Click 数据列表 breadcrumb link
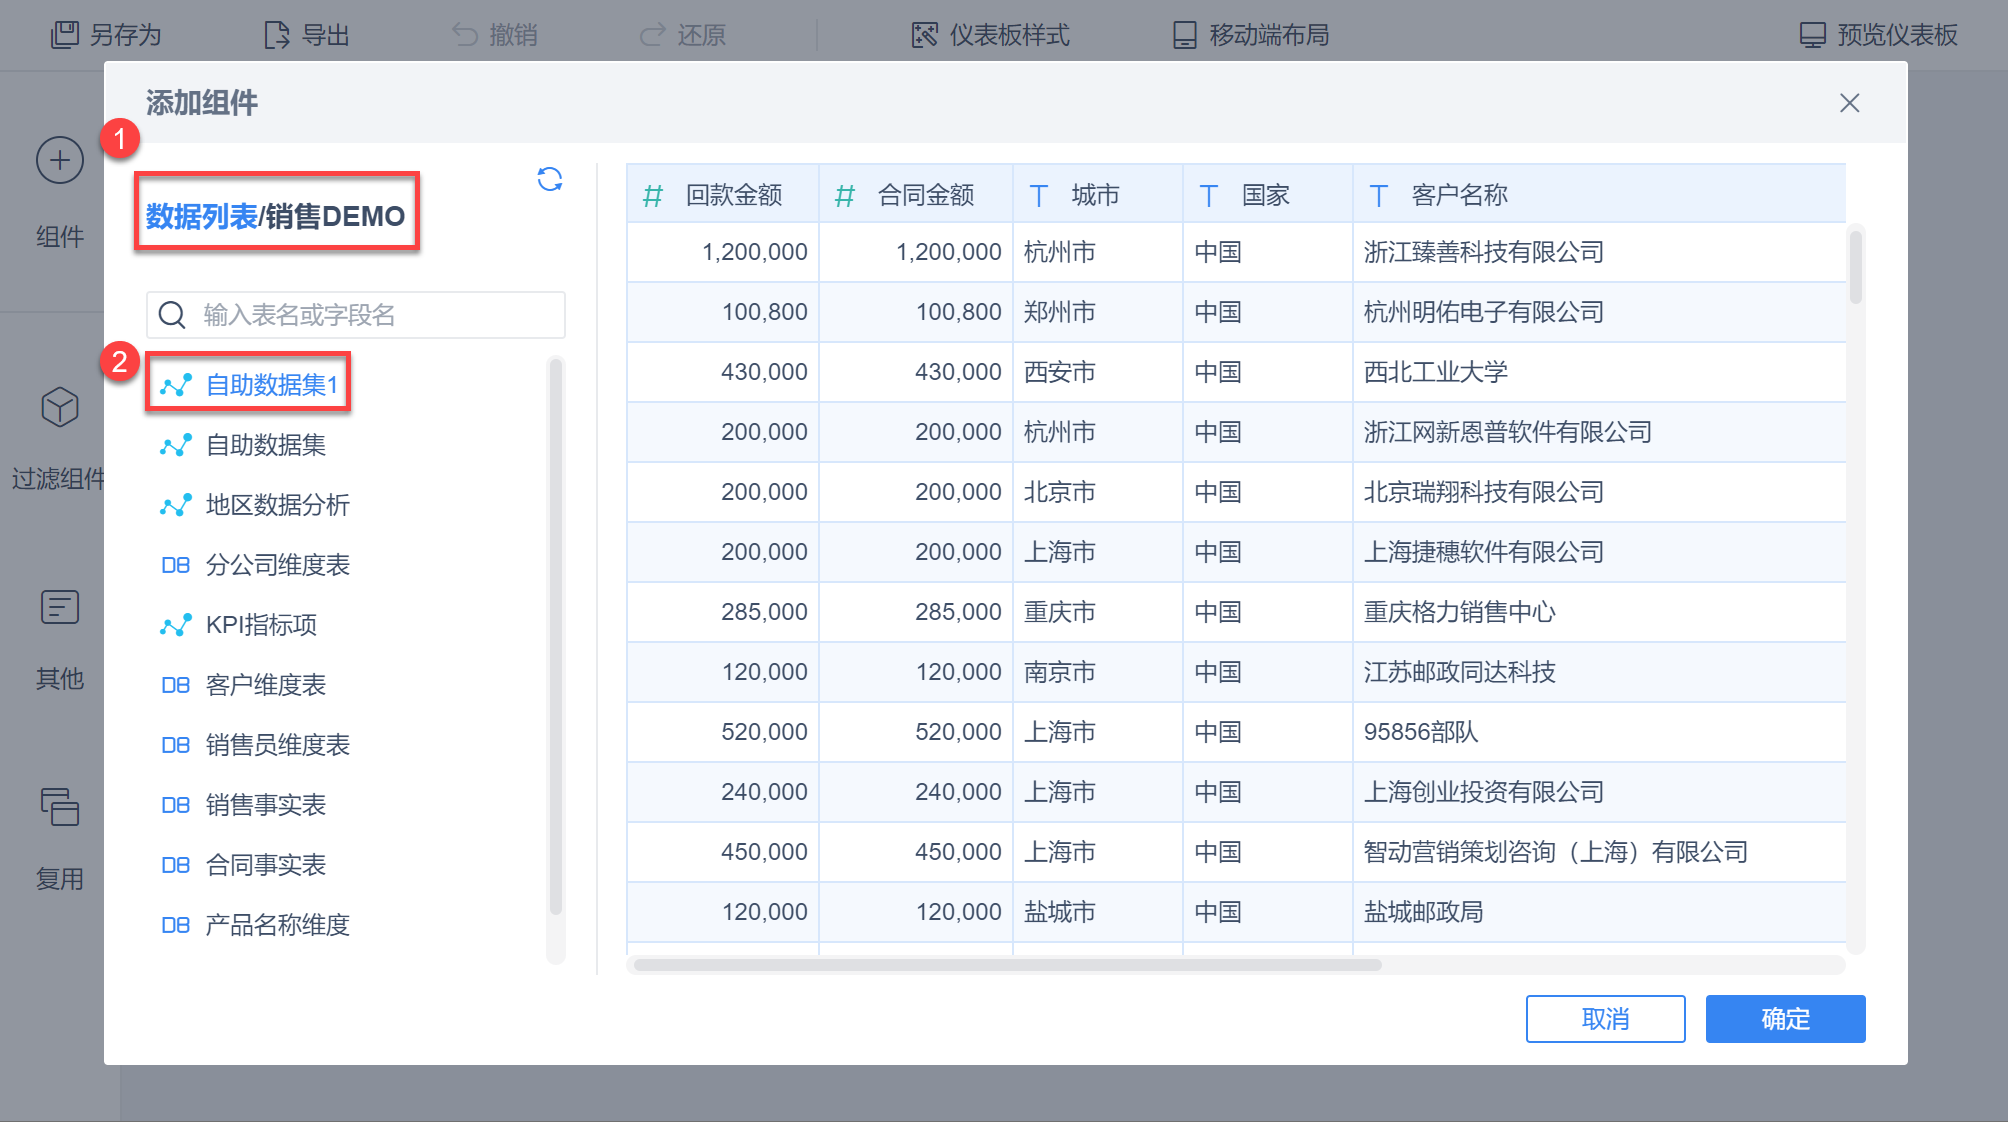 [x=201, y=216]
